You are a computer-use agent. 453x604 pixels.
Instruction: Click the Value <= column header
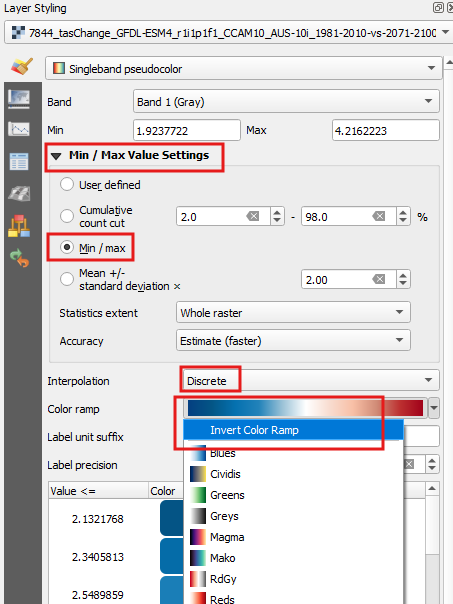click(98, 490)
